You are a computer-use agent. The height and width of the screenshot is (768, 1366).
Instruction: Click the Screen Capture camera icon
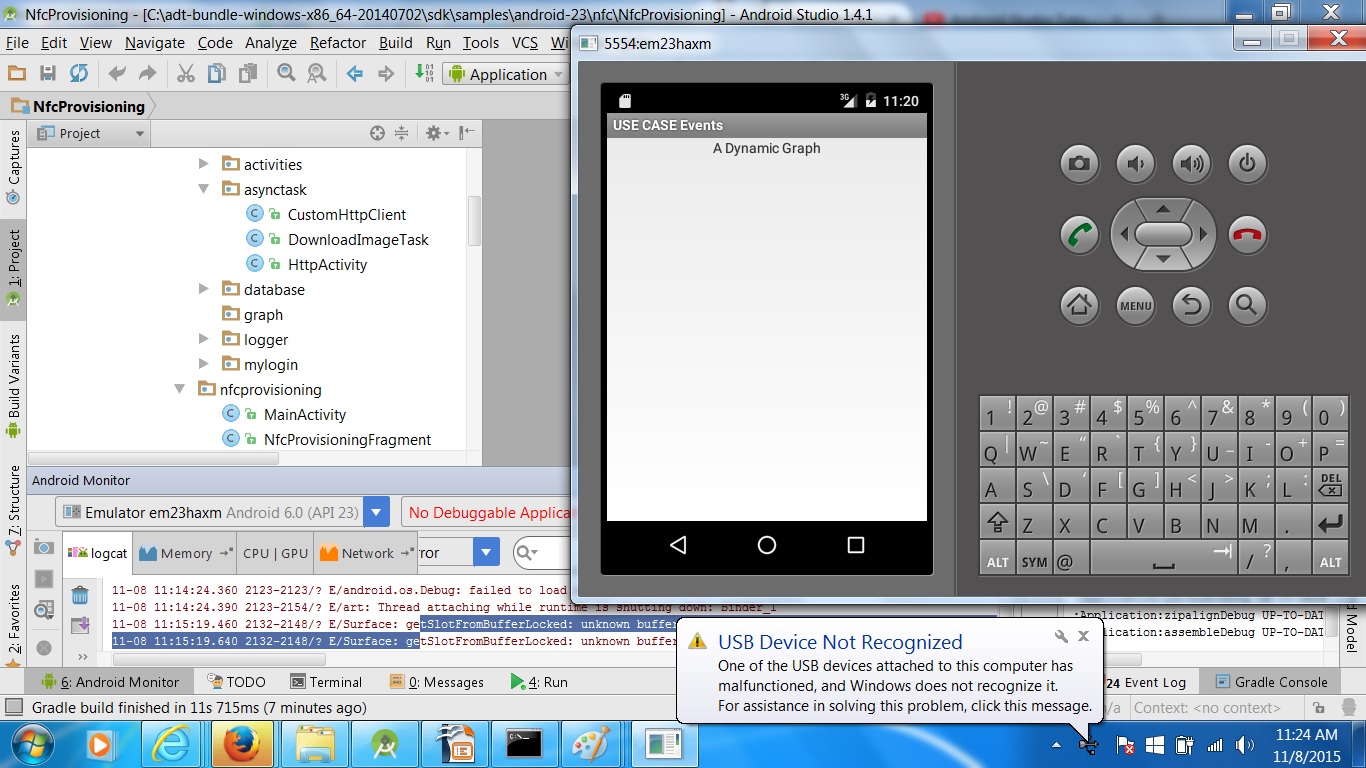click(44, 548)
